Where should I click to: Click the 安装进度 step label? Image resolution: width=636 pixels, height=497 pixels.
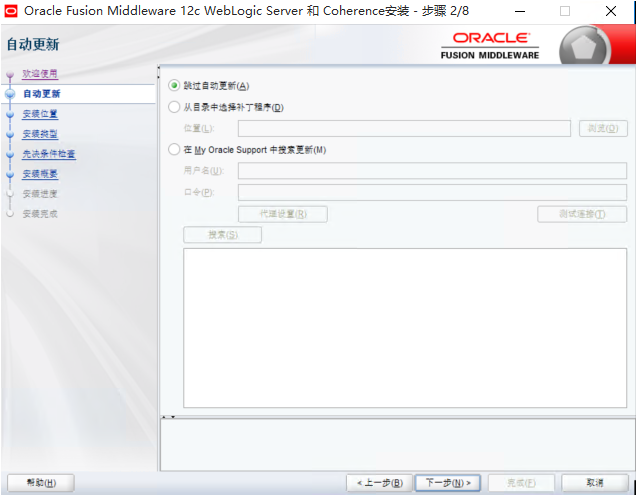click(40, 194)
